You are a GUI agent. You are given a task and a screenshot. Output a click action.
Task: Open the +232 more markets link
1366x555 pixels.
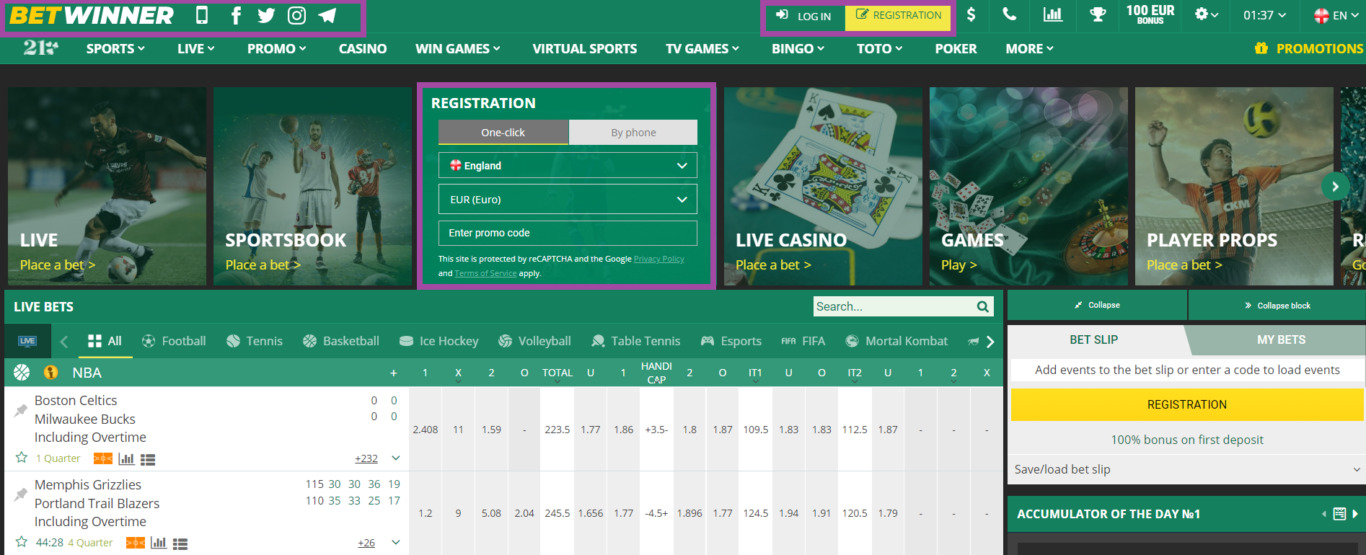click(x=366, y=459)
